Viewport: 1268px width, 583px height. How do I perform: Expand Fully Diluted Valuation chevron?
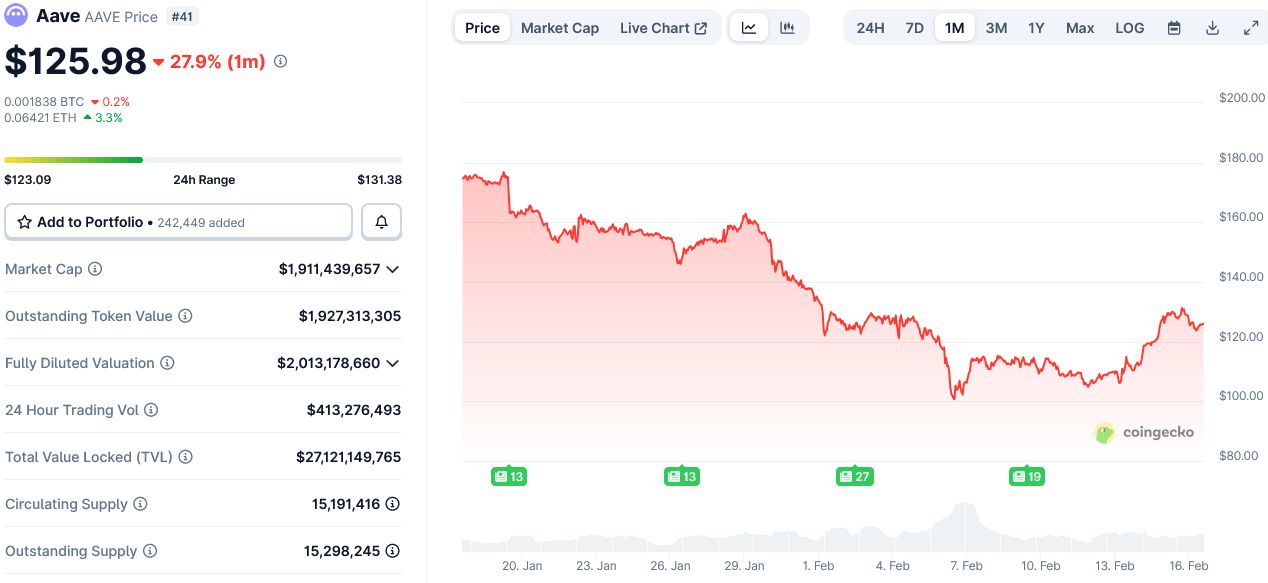tap(393, 363)
